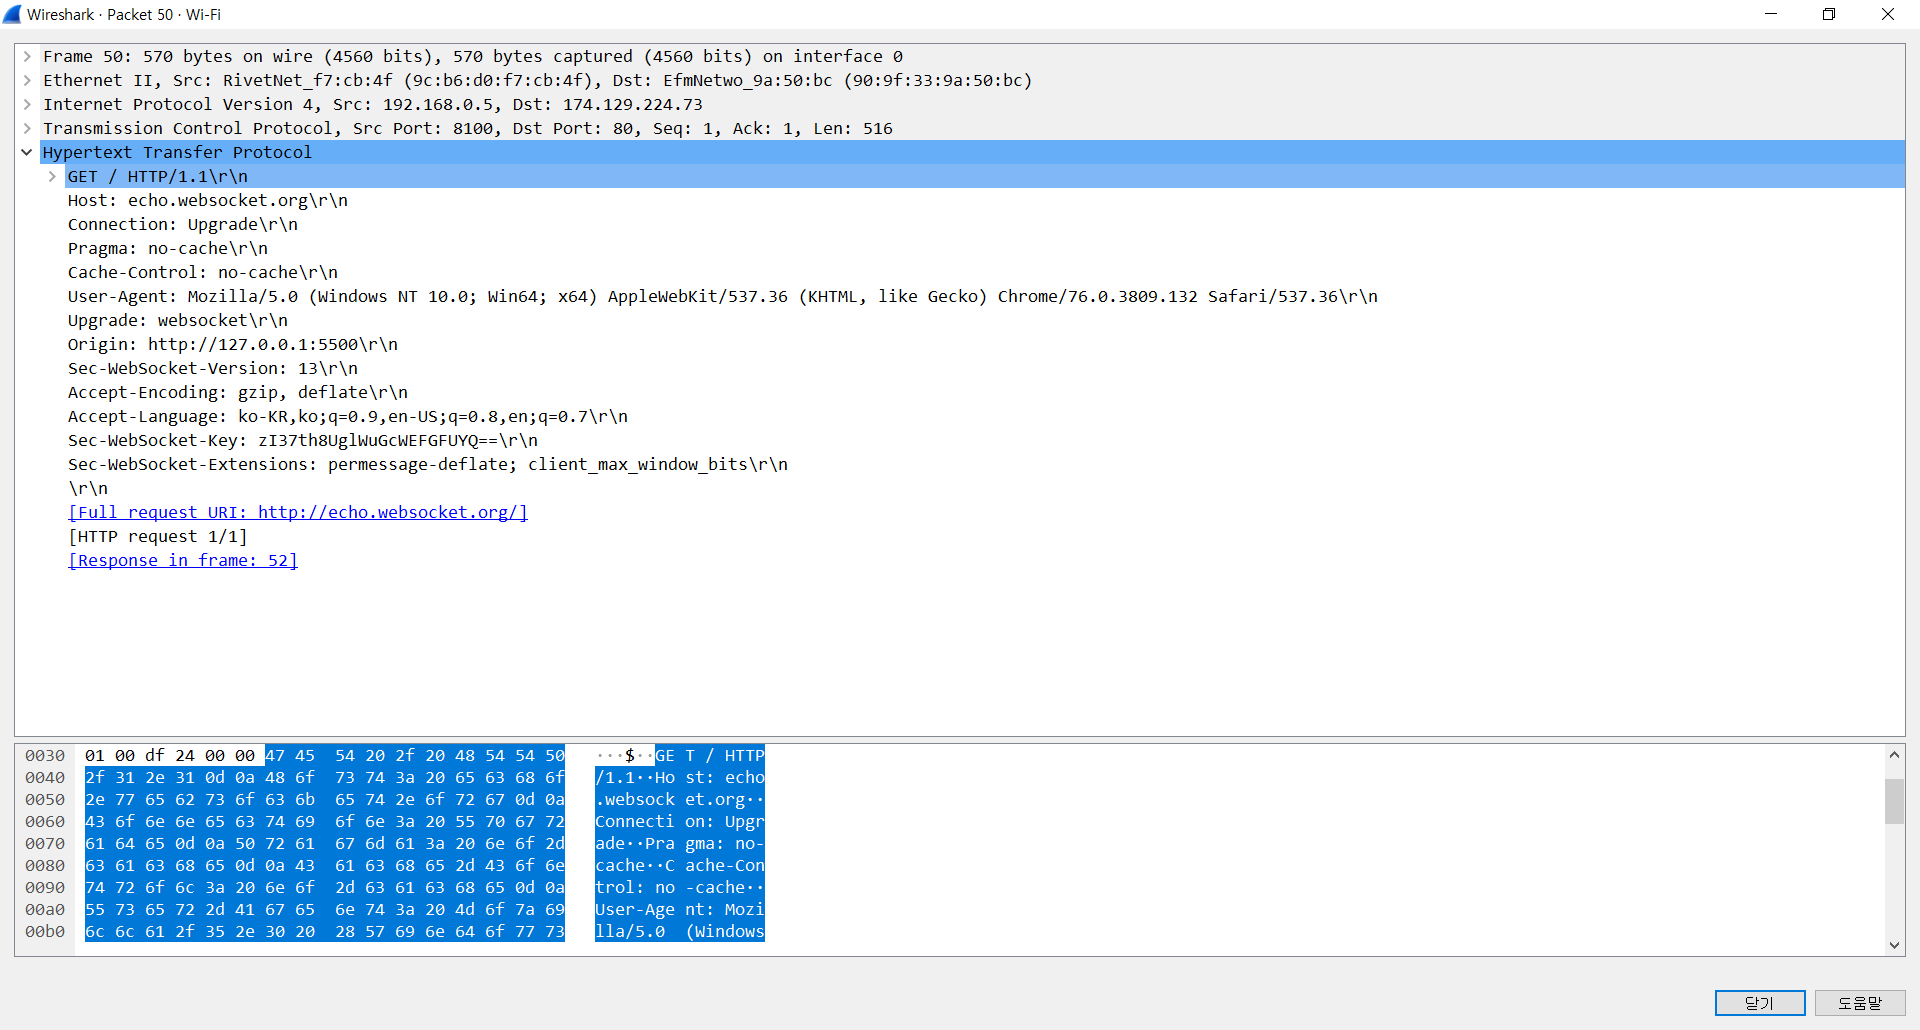Select the Upgrade: websocket line
1920x1030 pixels.
click(x=178, y=320)
